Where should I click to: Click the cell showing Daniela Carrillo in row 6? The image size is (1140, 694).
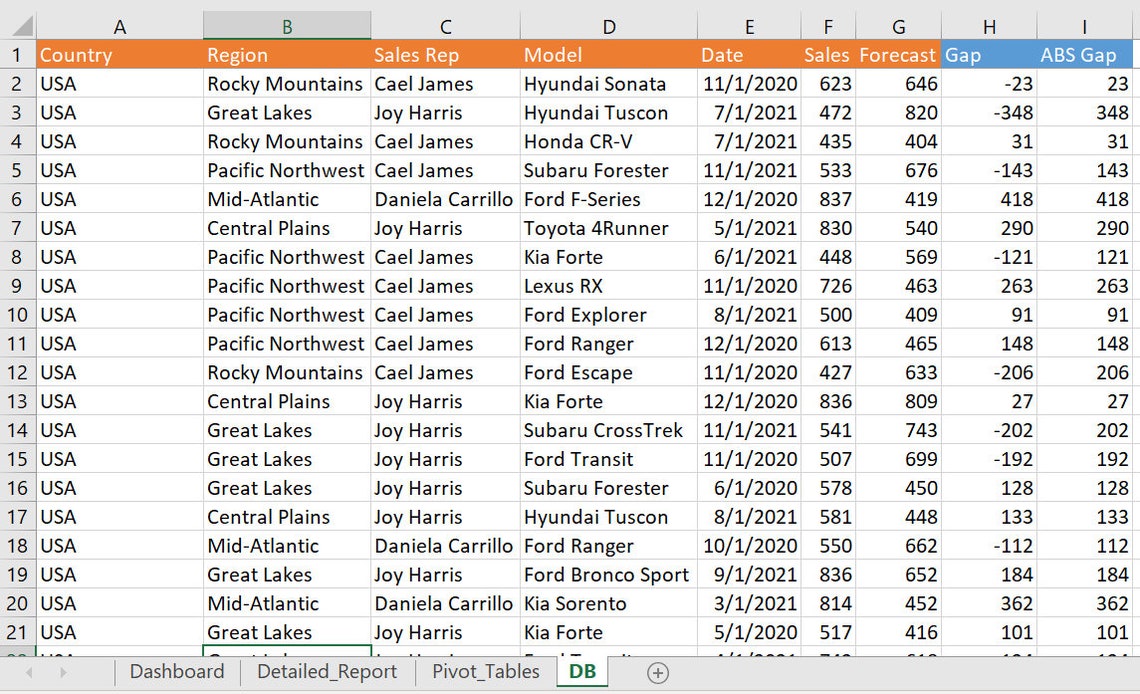(x=444, y=199)
